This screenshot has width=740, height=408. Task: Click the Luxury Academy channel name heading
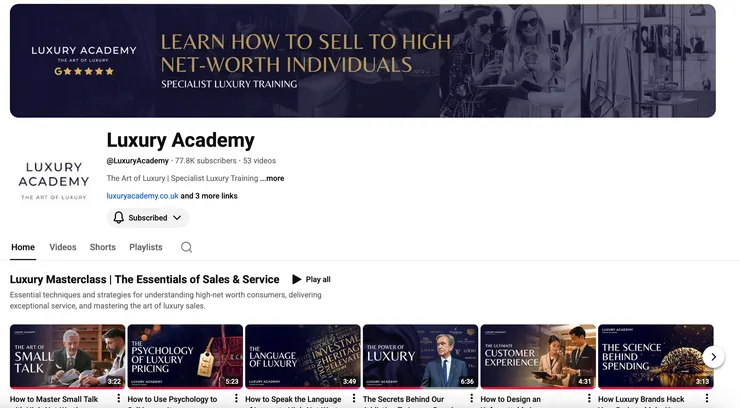(x=180, y=140)
